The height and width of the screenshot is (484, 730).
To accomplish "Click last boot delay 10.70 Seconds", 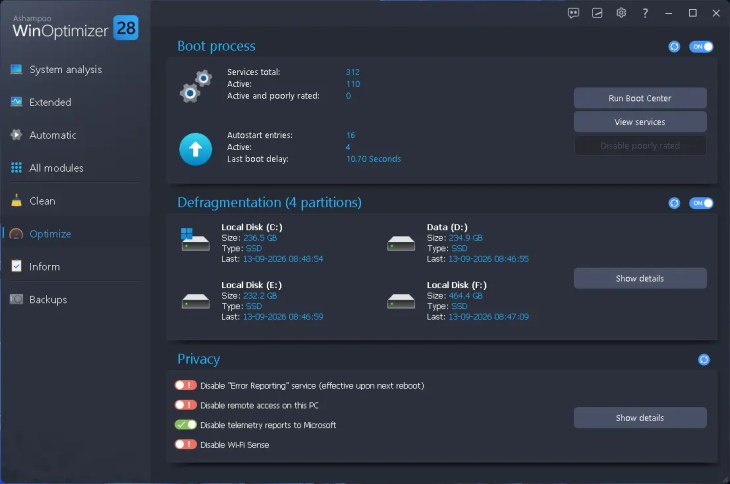I will coord(373,159).
